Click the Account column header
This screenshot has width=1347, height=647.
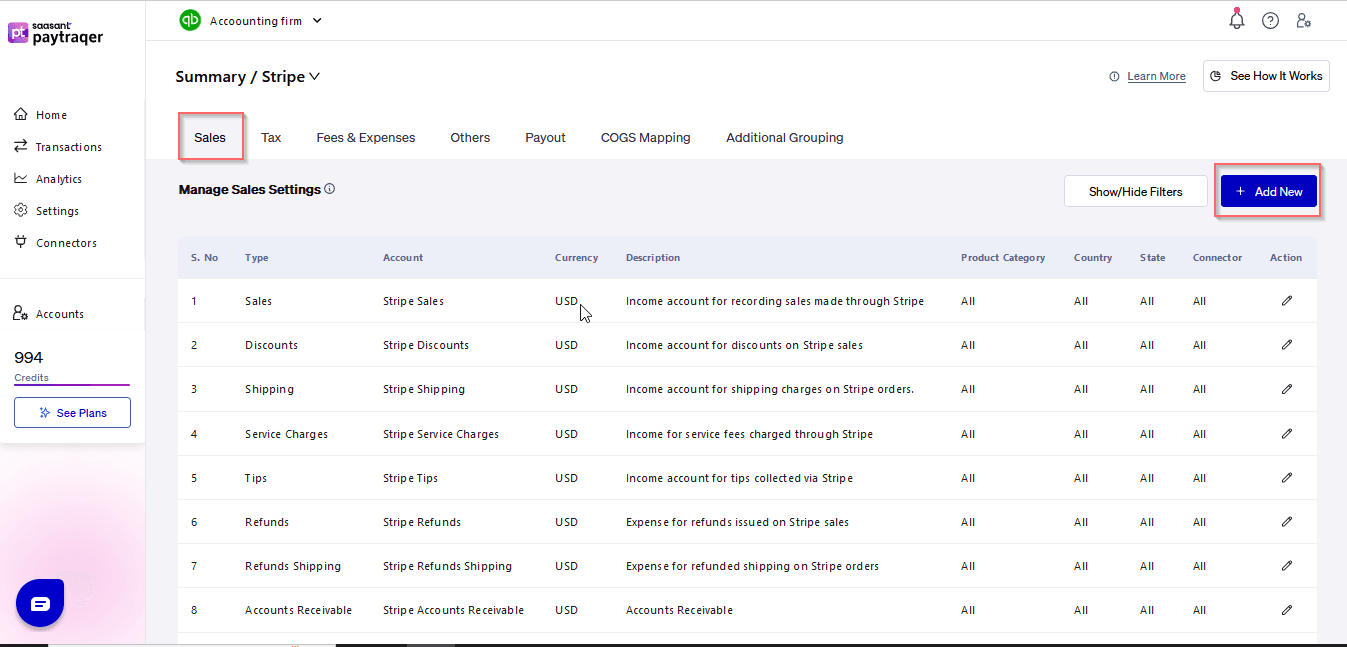pyautogui.click(x=403, y=257)
